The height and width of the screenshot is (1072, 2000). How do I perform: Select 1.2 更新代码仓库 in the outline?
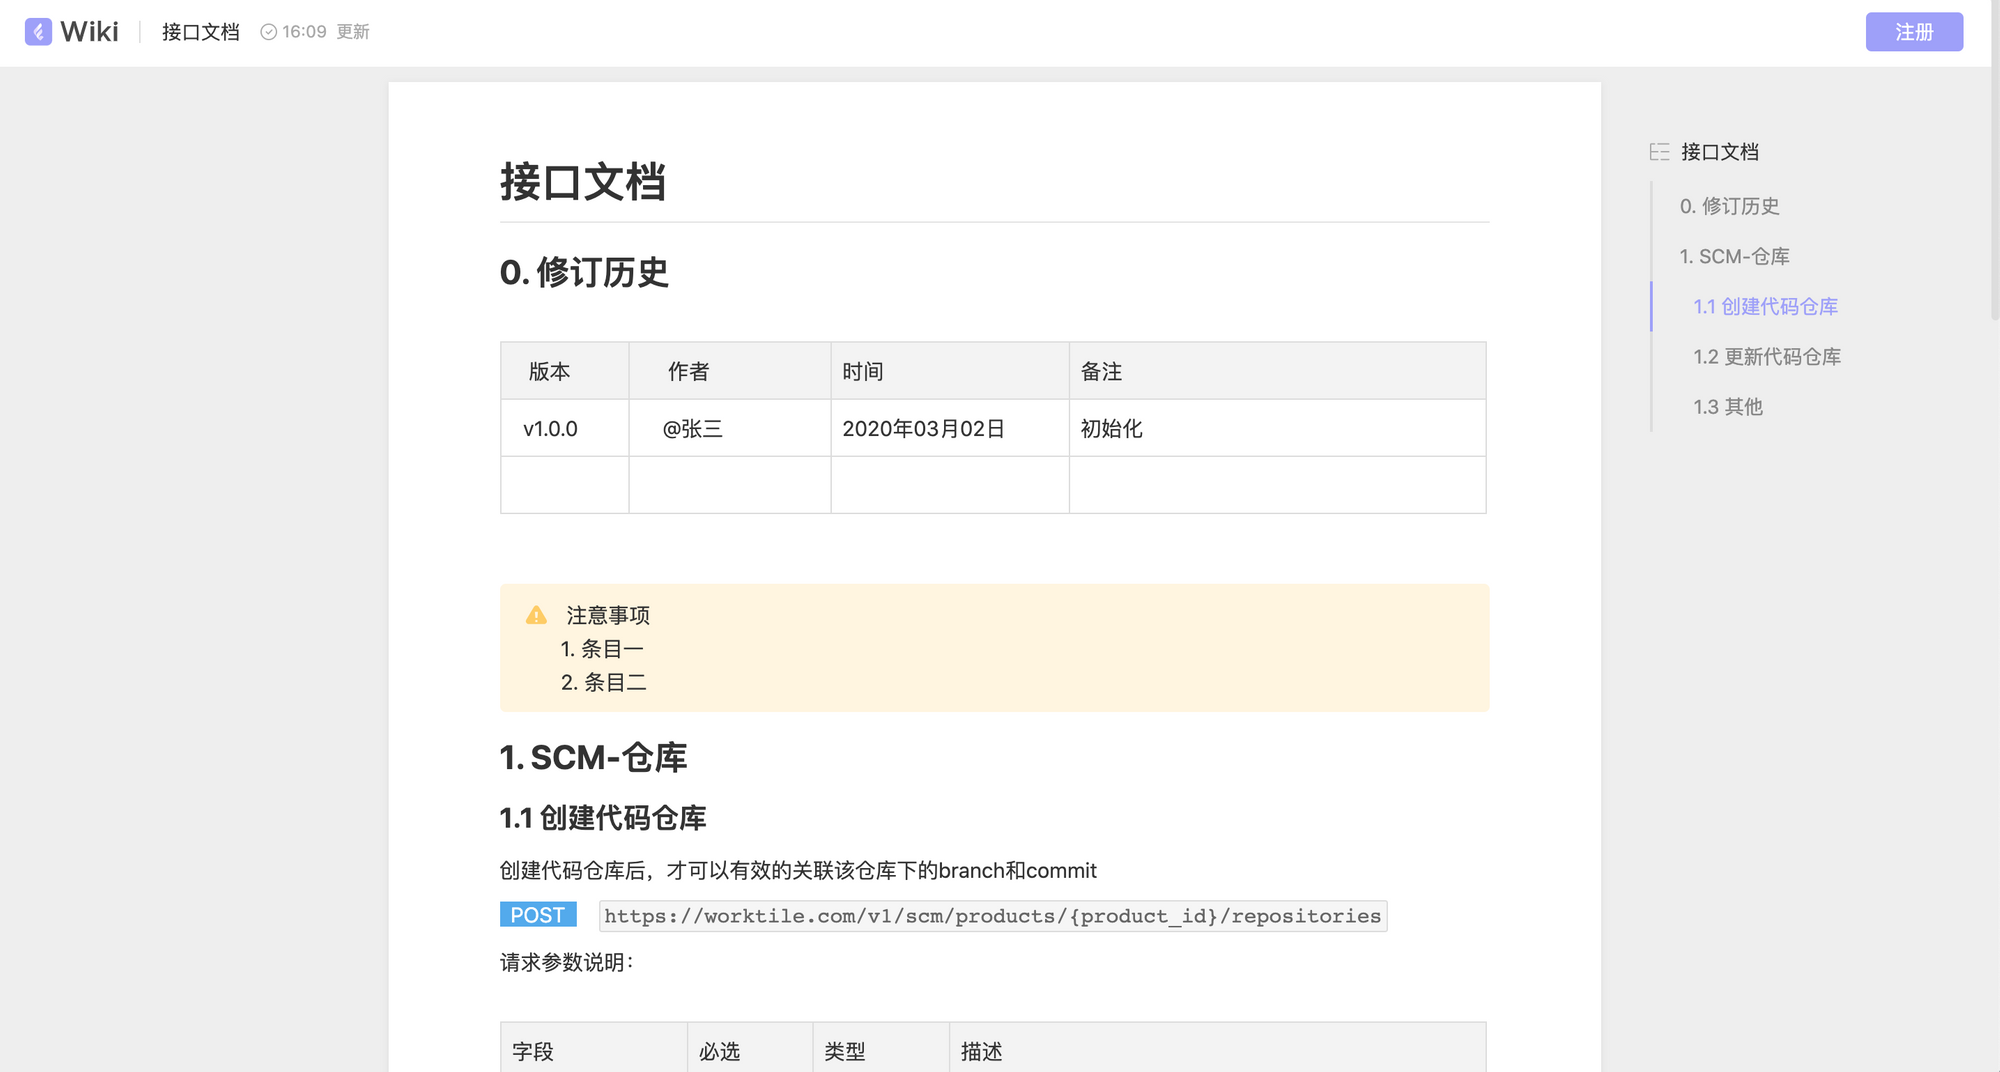[1767, 356]
